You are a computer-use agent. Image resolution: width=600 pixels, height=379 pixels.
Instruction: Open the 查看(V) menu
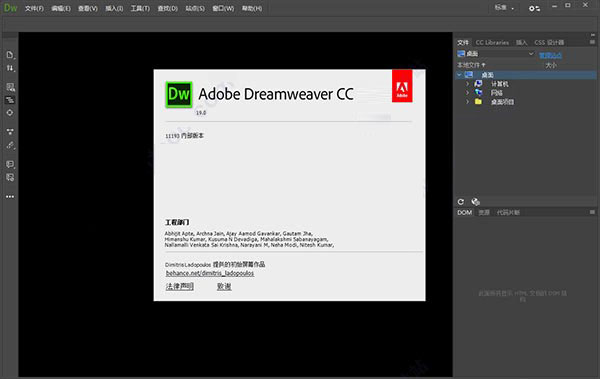(88, 8)
